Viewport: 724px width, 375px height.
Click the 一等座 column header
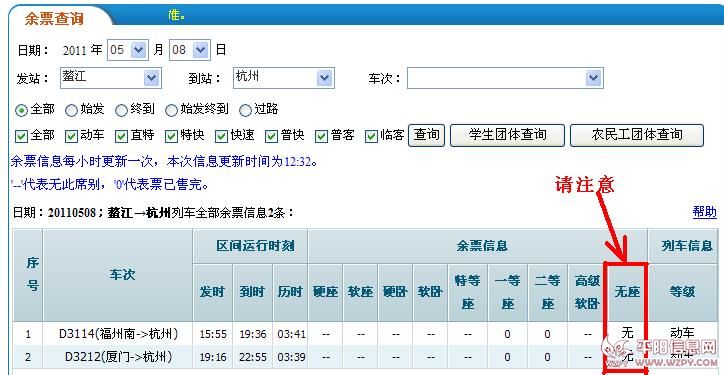[x=508, y=292]
